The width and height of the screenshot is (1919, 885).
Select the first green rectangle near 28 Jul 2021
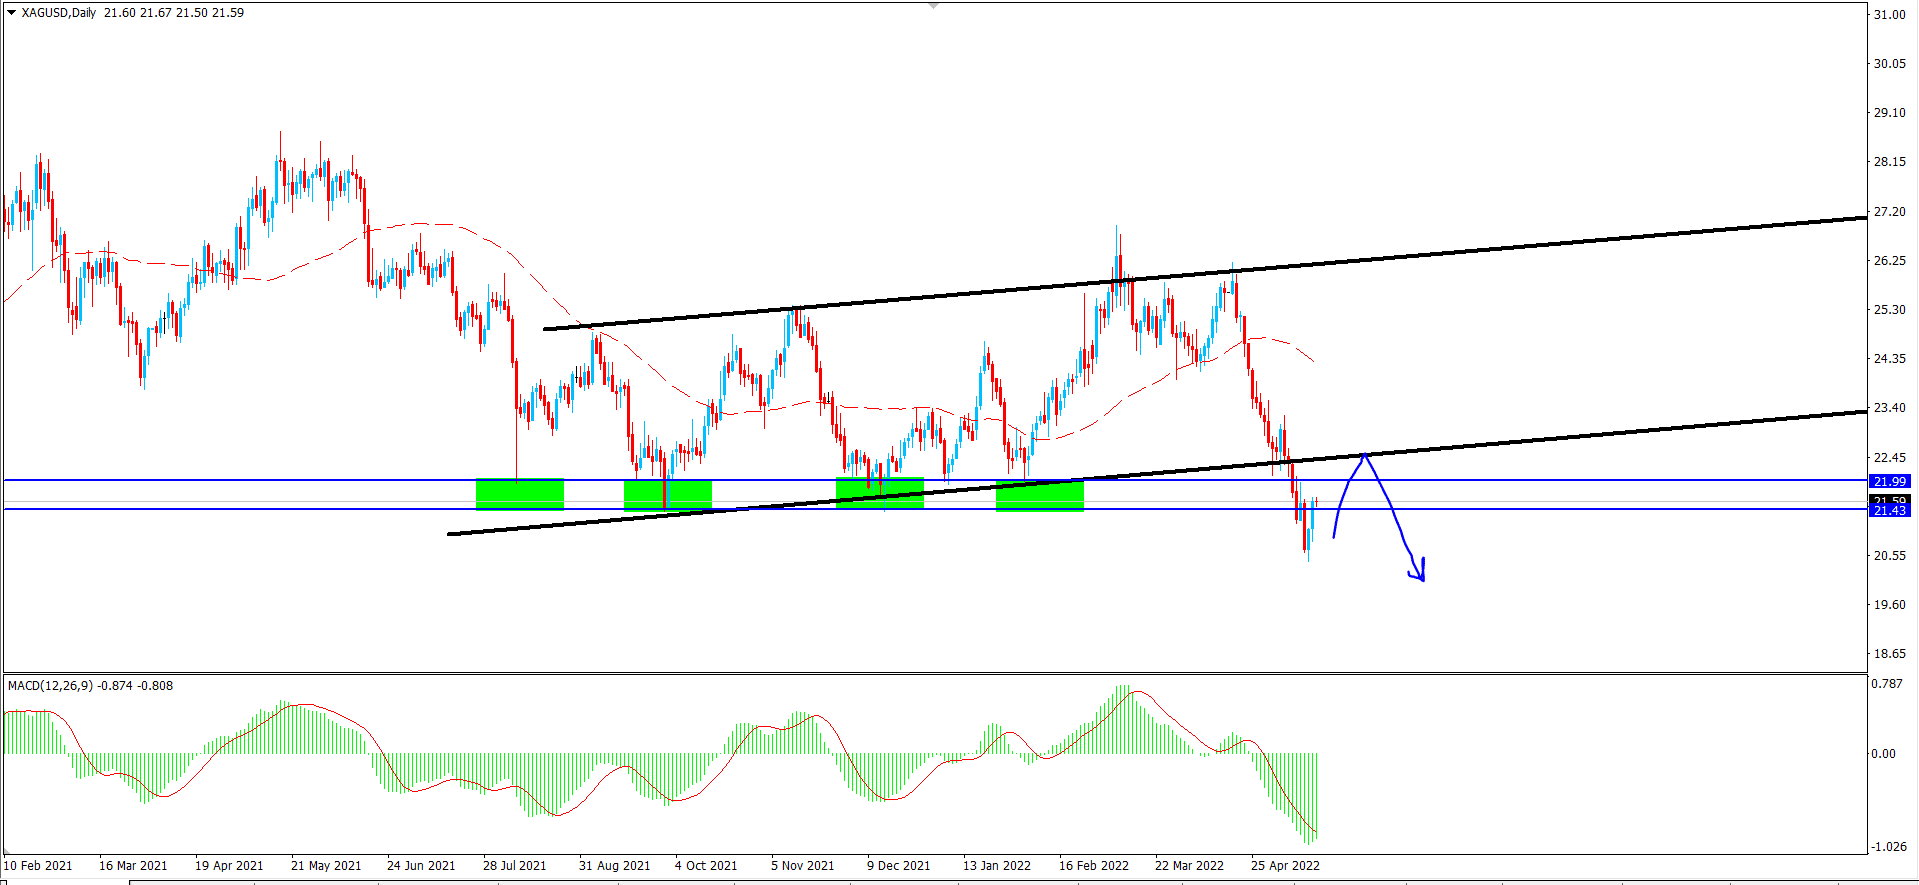[x=520, y=494]
